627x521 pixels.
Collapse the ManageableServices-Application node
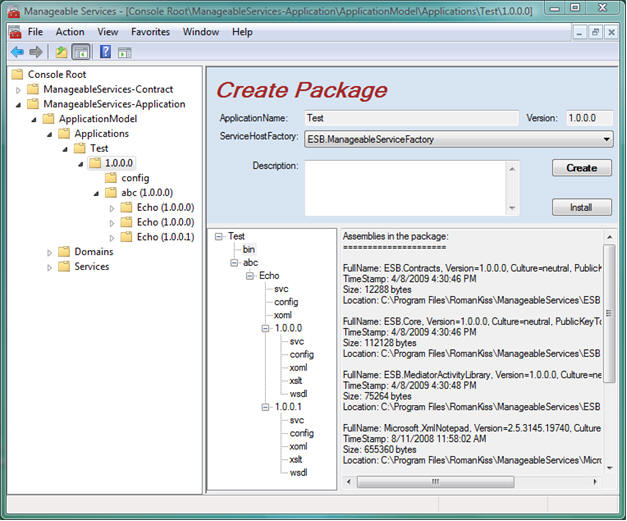point(18,105)
